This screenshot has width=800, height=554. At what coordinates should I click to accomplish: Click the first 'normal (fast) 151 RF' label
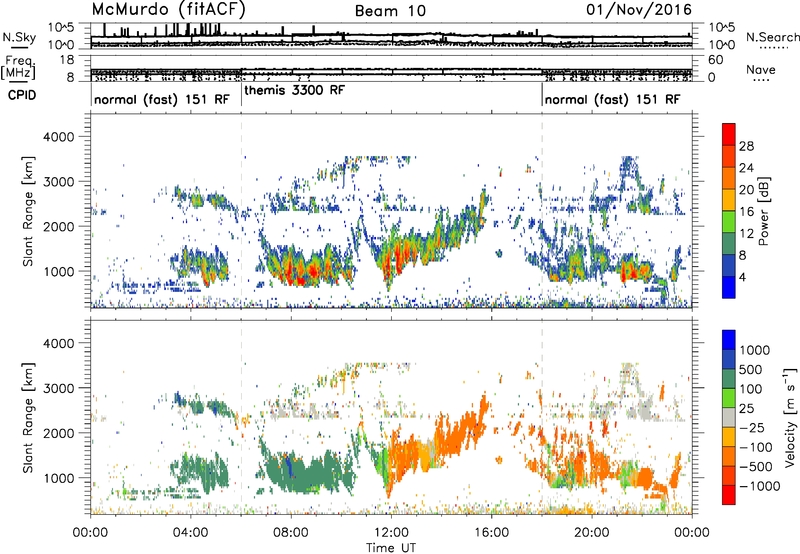click(162, 99)
